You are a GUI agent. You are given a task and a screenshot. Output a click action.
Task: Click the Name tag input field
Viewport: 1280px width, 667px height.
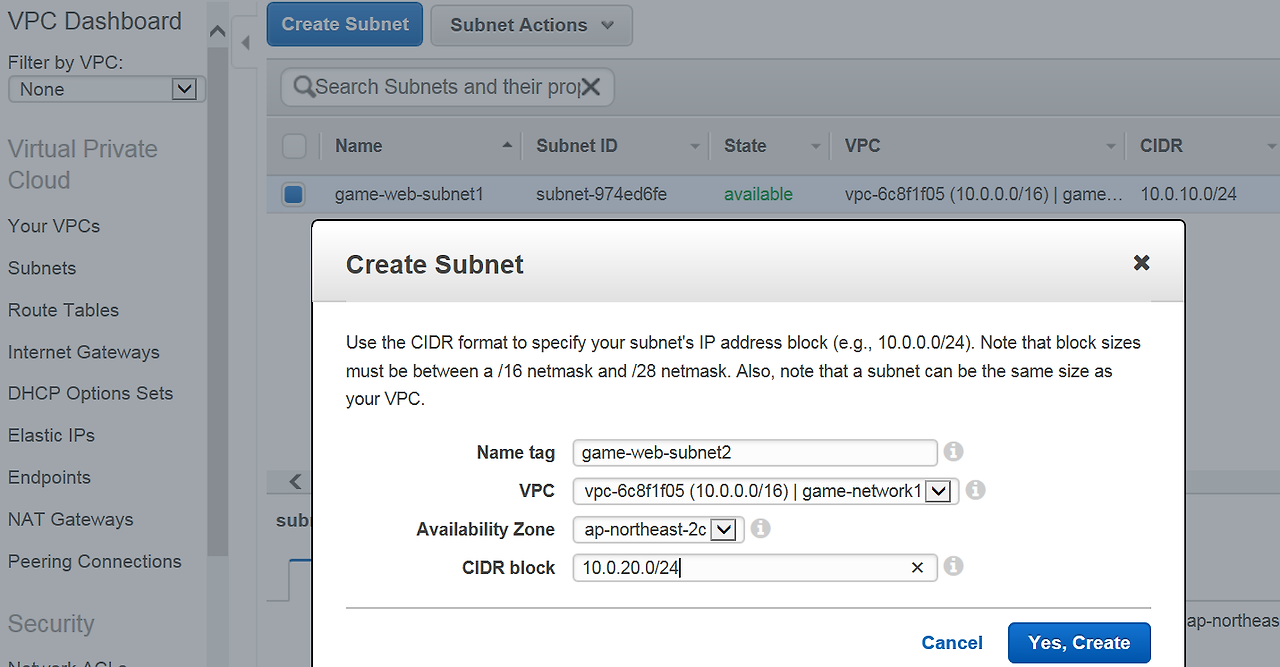pyautogui.click(x=755, y=453)
